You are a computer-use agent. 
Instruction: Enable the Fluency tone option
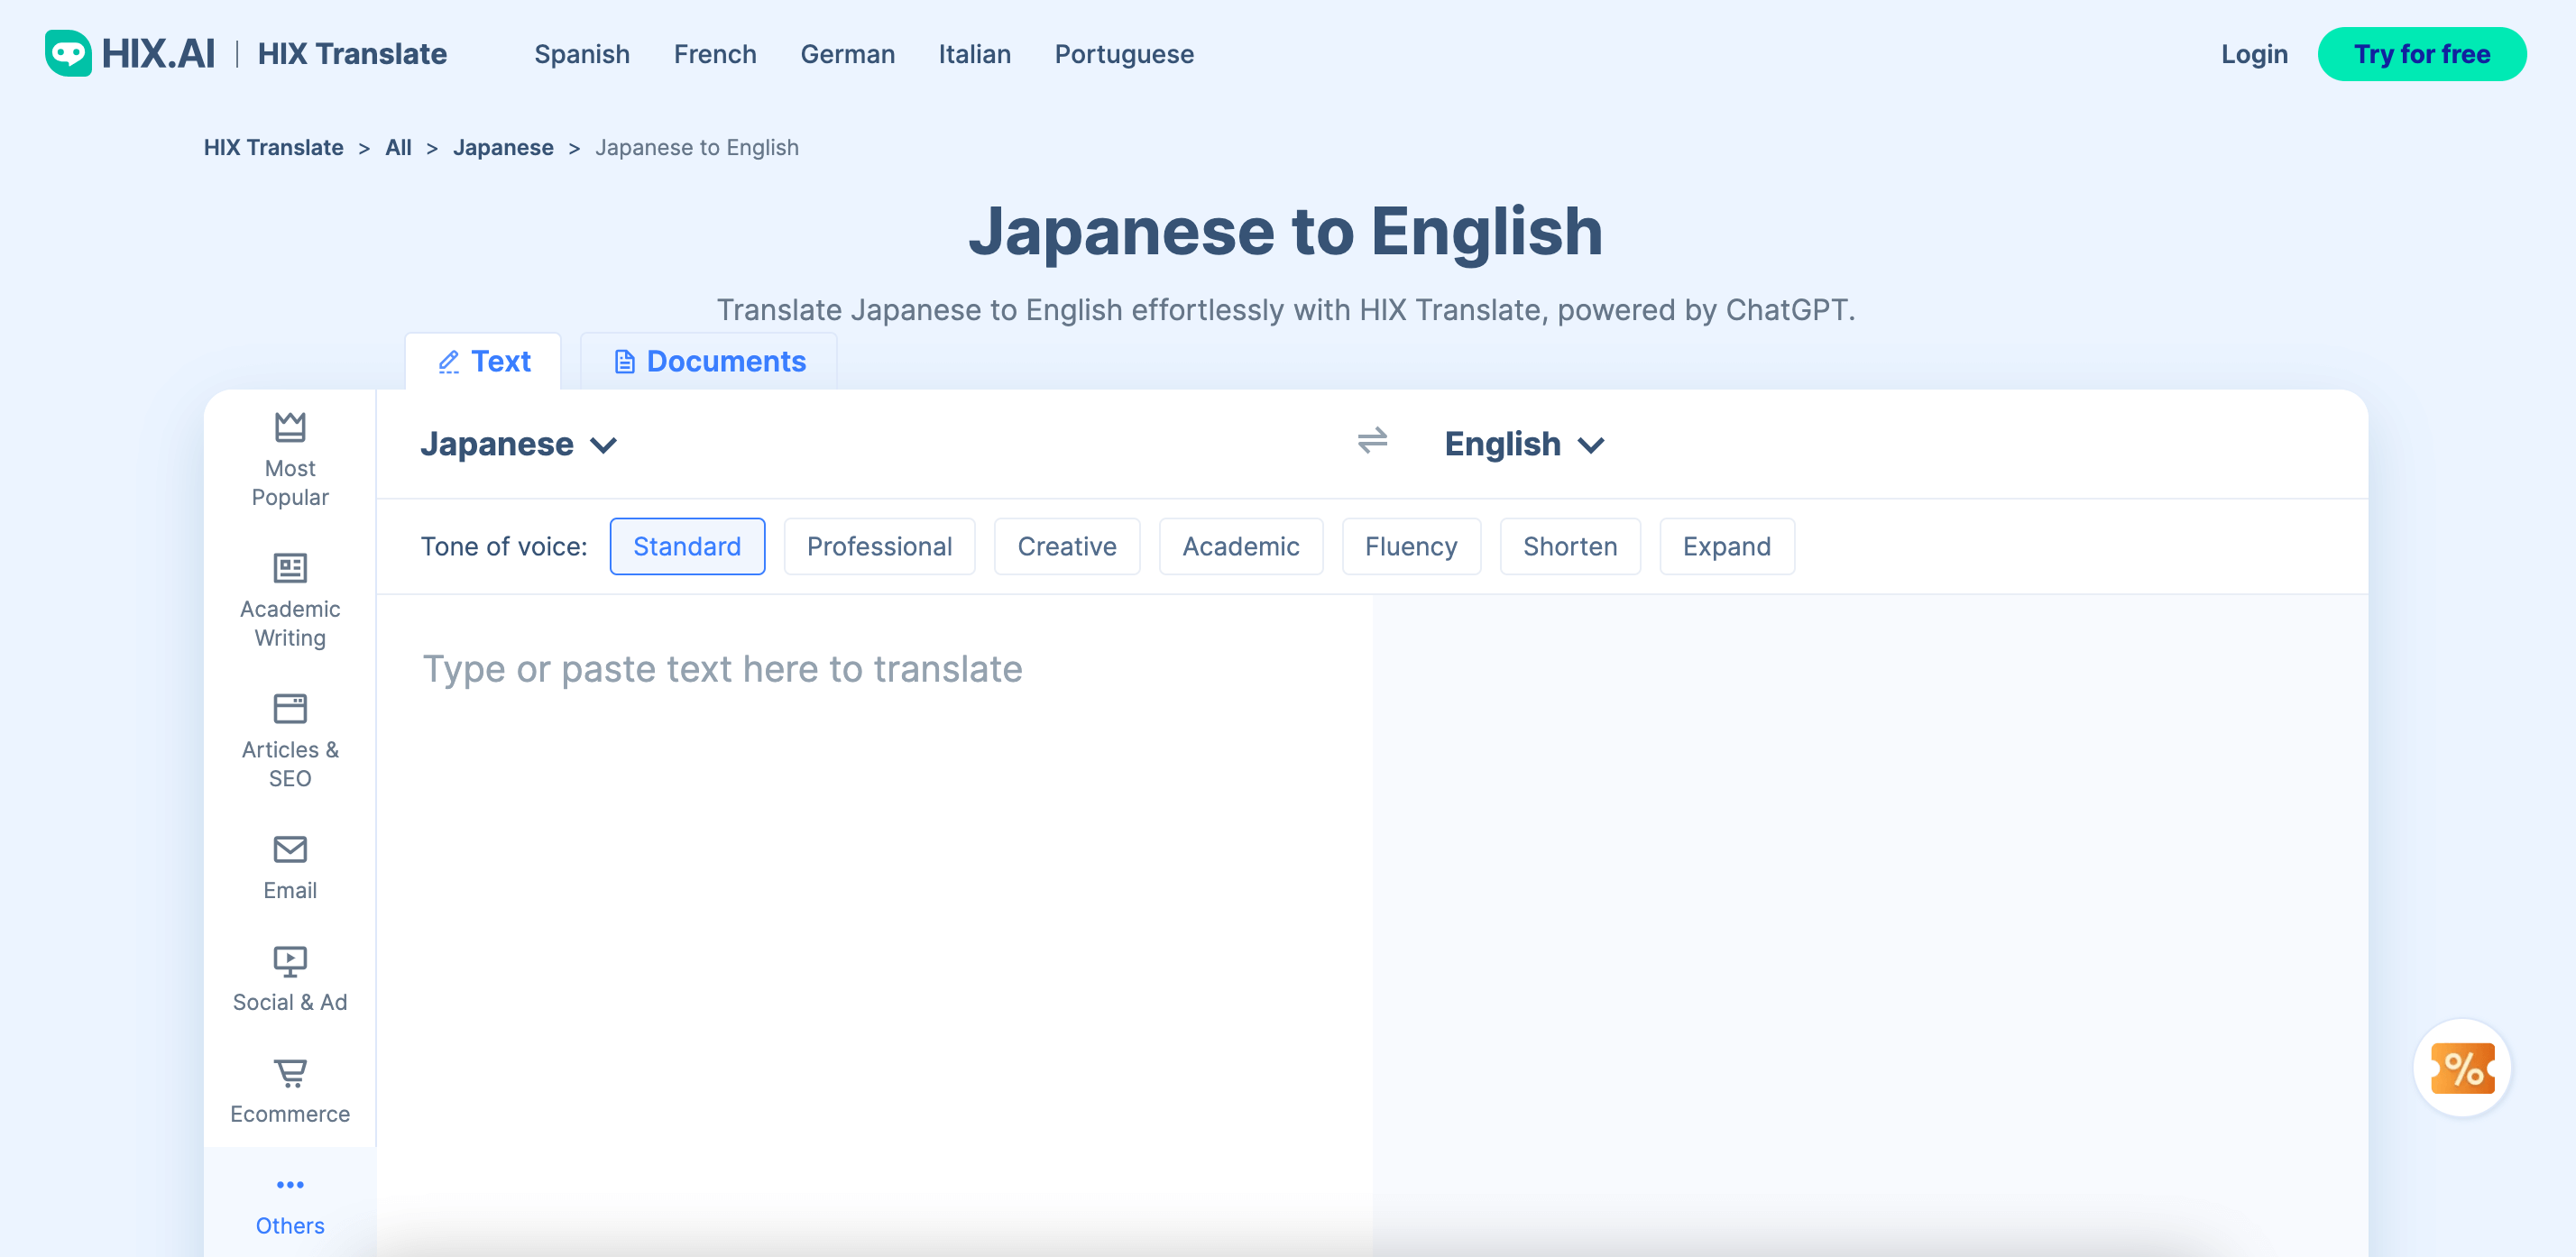click(1410, 546)
